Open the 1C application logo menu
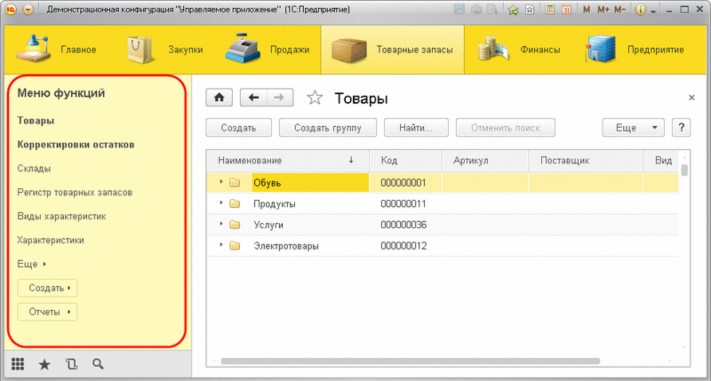This screenshot has height=381, width=711. pos(11,10)
